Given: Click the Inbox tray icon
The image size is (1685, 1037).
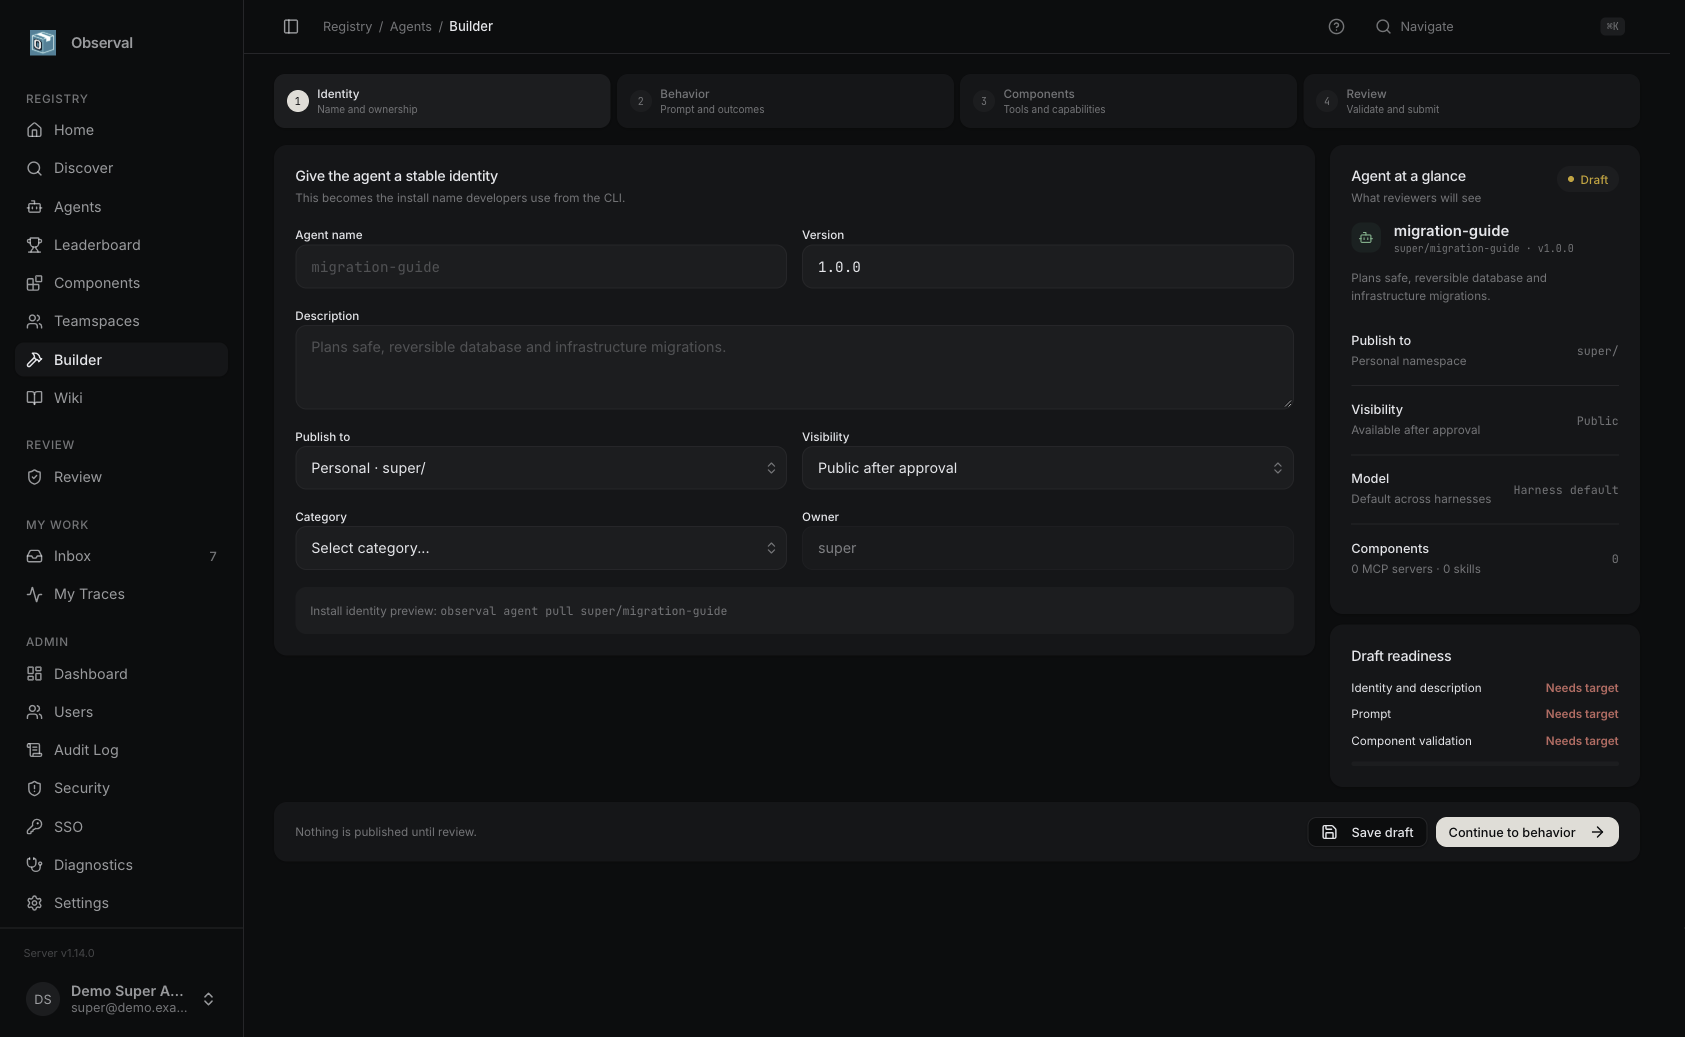Looking at the screenshot, I should (35, 556).
